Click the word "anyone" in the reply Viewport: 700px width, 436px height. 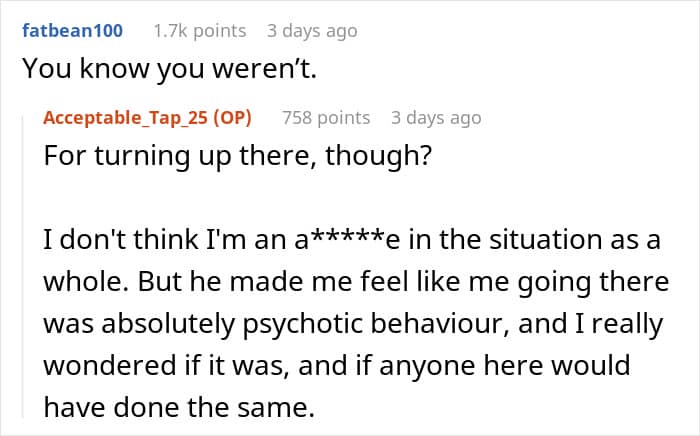[428, 366]
